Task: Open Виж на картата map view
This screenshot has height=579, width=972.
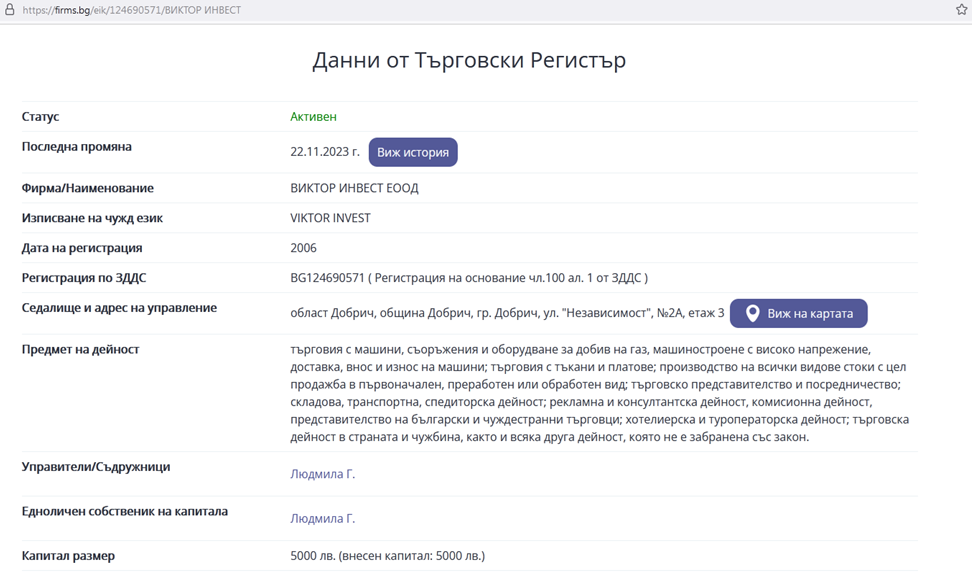Action: (x=798, y=313)
